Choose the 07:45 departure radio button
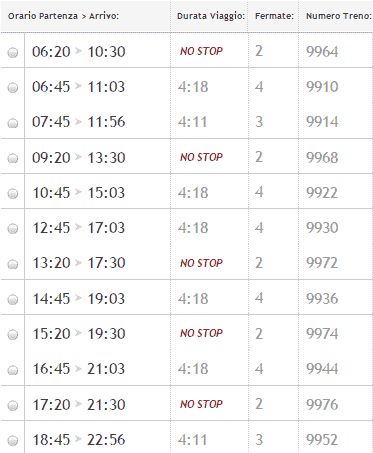This screenshot has width=373, height=453. tap(13, 123)
